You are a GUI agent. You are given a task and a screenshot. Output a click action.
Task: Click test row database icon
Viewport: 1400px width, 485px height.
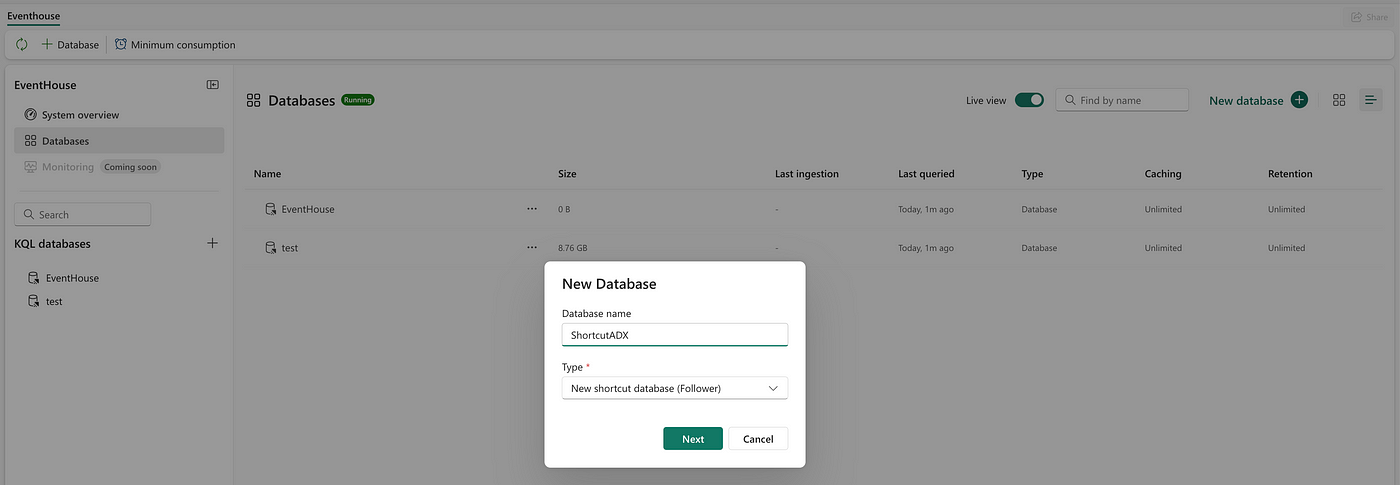270,248
